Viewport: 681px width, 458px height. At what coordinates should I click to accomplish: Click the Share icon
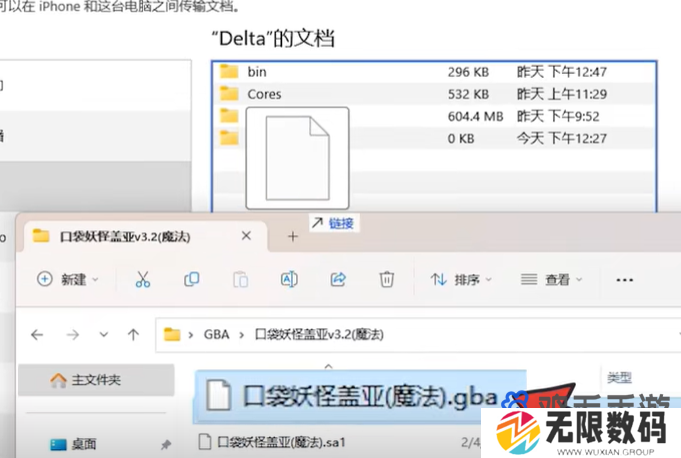(x=338, y=280)
